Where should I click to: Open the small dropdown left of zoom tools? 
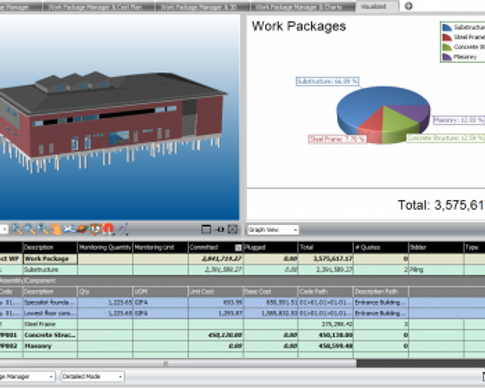click(4, 229)
